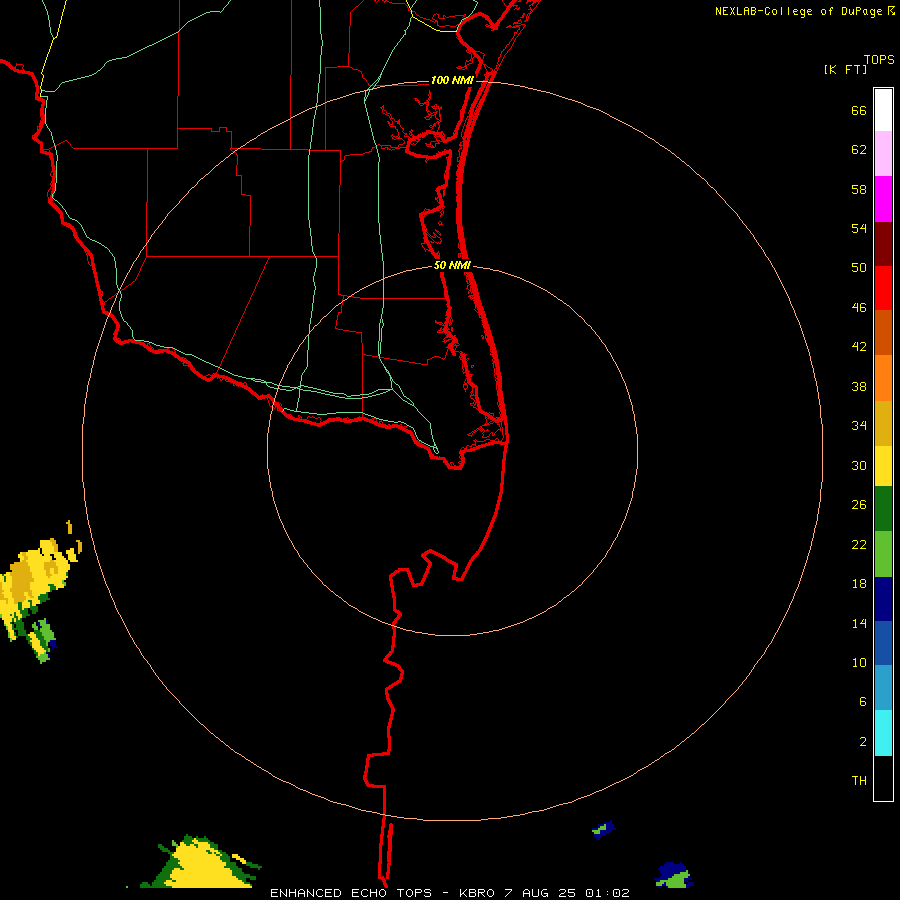Click the blue-green echo at bottom right

click(674, 875)
